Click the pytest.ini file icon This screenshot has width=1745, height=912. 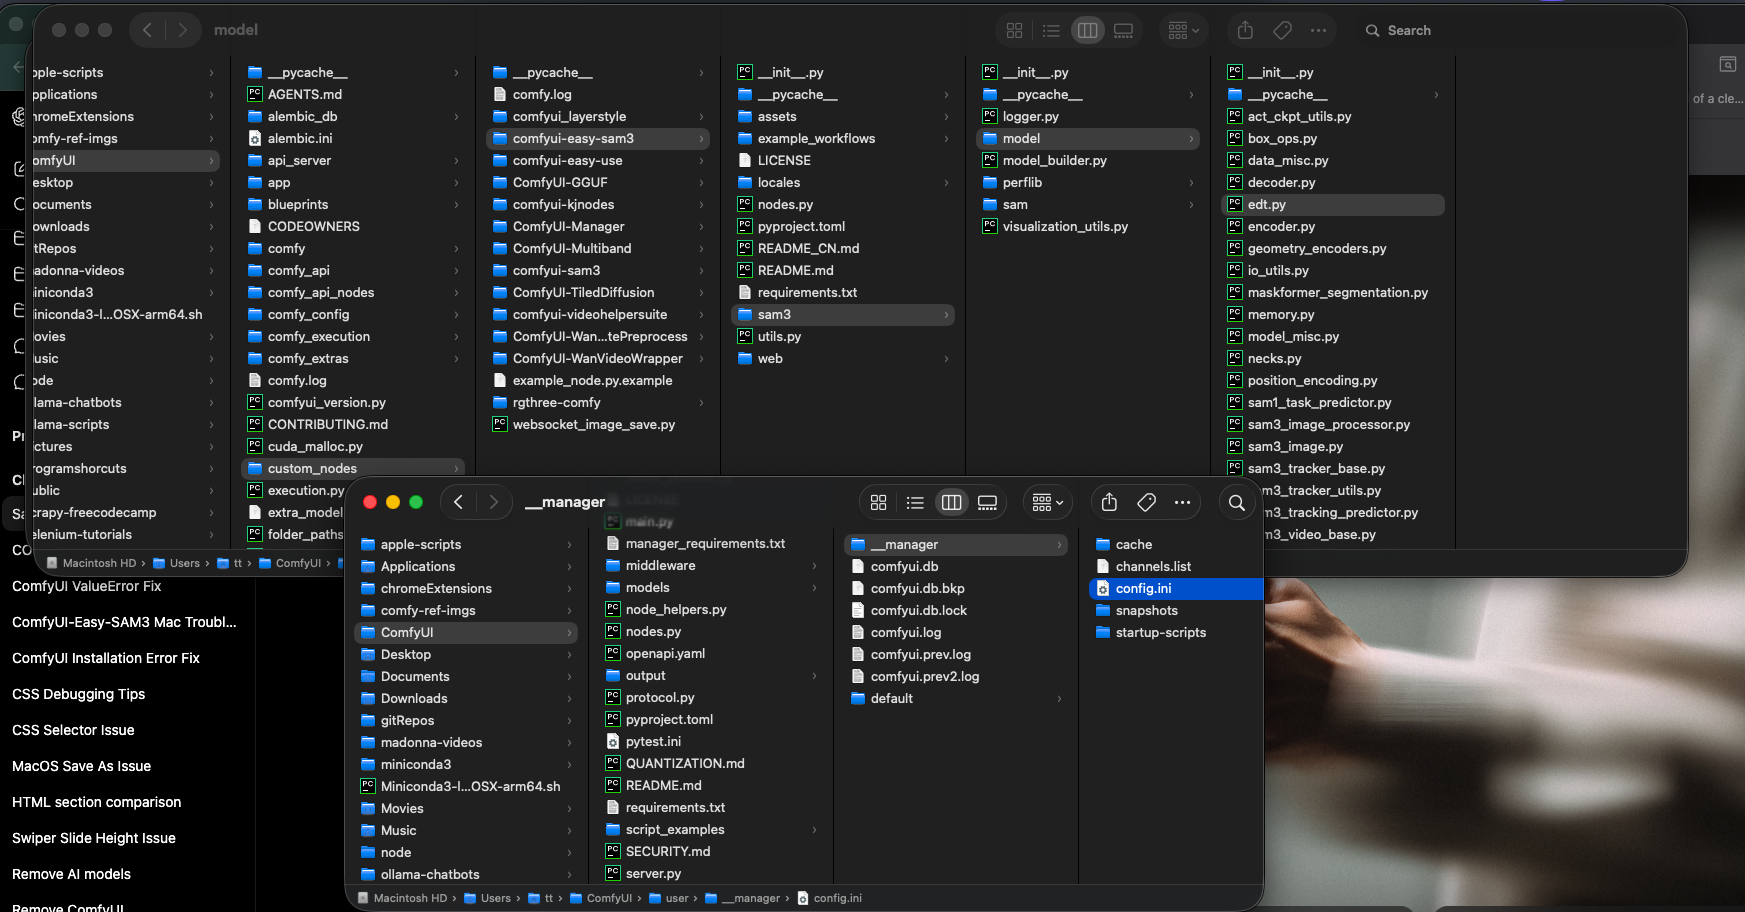coord(613,741)
